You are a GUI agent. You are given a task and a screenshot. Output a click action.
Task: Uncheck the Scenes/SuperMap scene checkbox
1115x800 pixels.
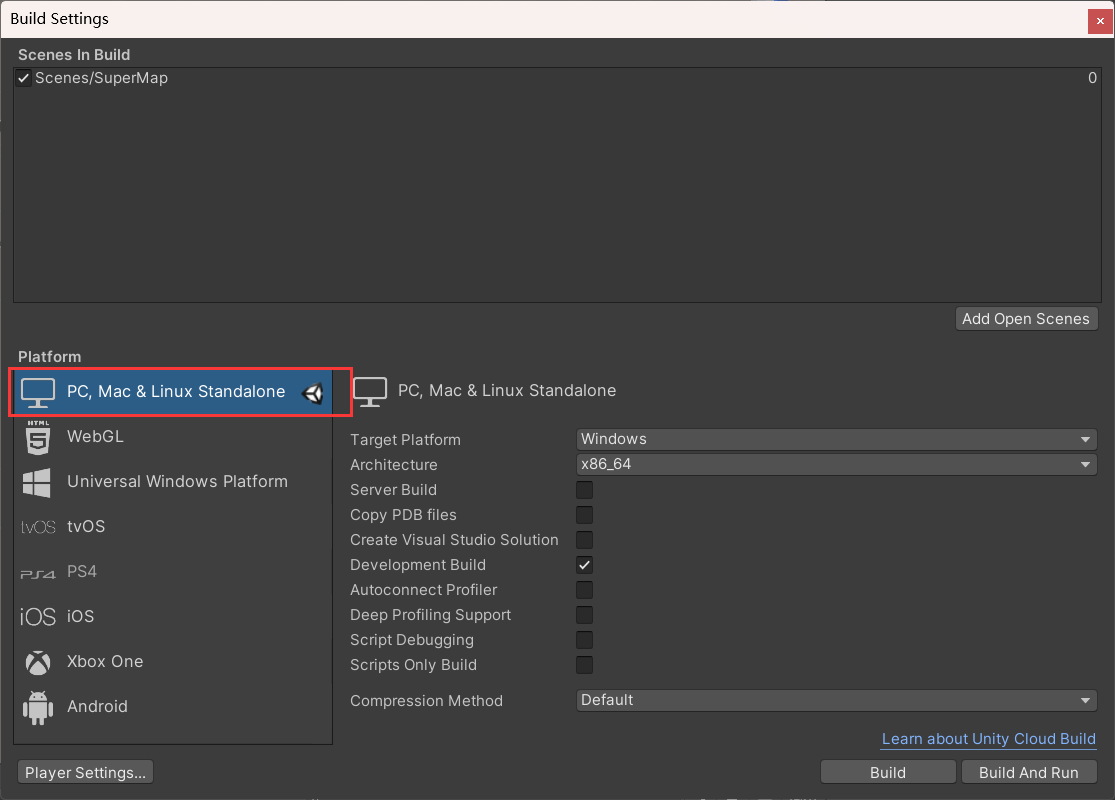point(23,78)
